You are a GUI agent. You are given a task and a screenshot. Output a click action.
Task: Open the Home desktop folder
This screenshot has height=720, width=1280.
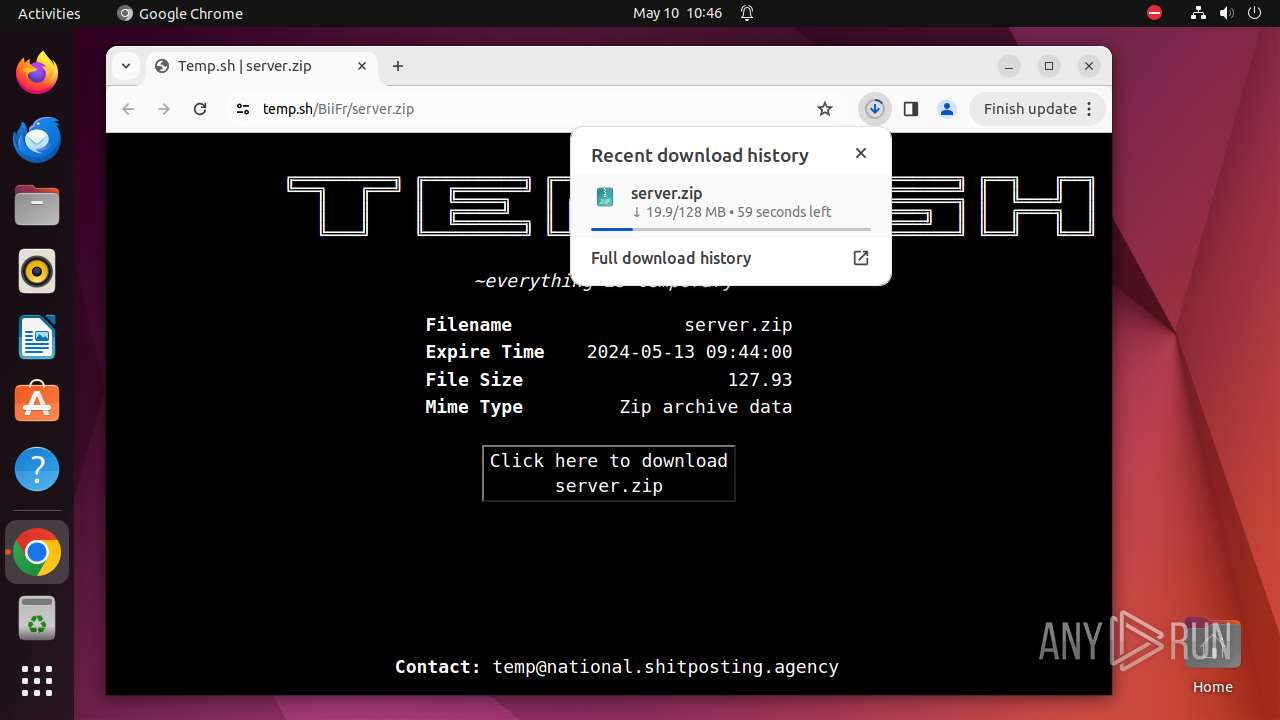click(1212, 657)
